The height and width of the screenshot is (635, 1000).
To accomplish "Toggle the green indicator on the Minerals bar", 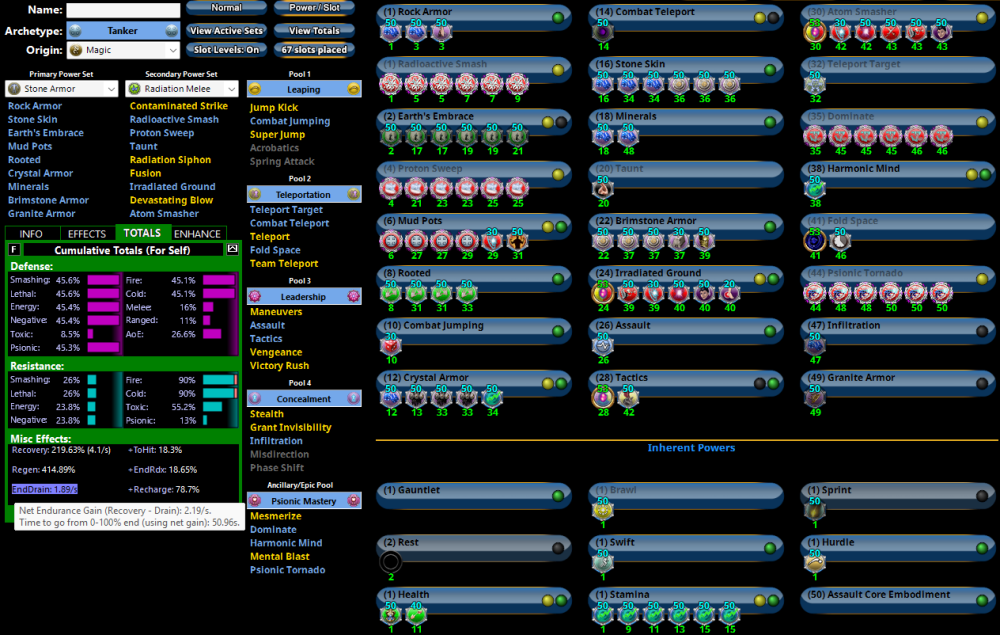I will coord(770,122).
